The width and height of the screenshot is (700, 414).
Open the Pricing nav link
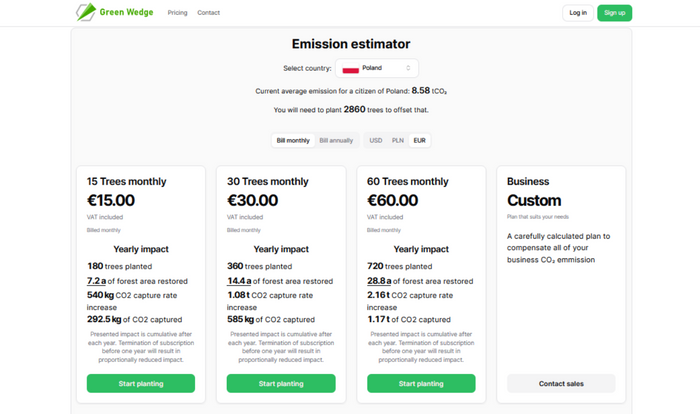pos(177,13)
